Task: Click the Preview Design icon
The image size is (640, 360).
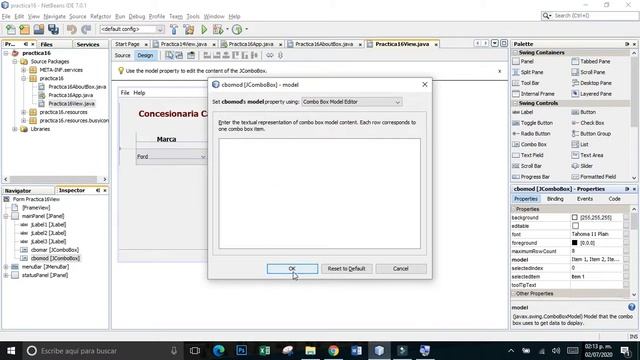Action: (191, 55)
